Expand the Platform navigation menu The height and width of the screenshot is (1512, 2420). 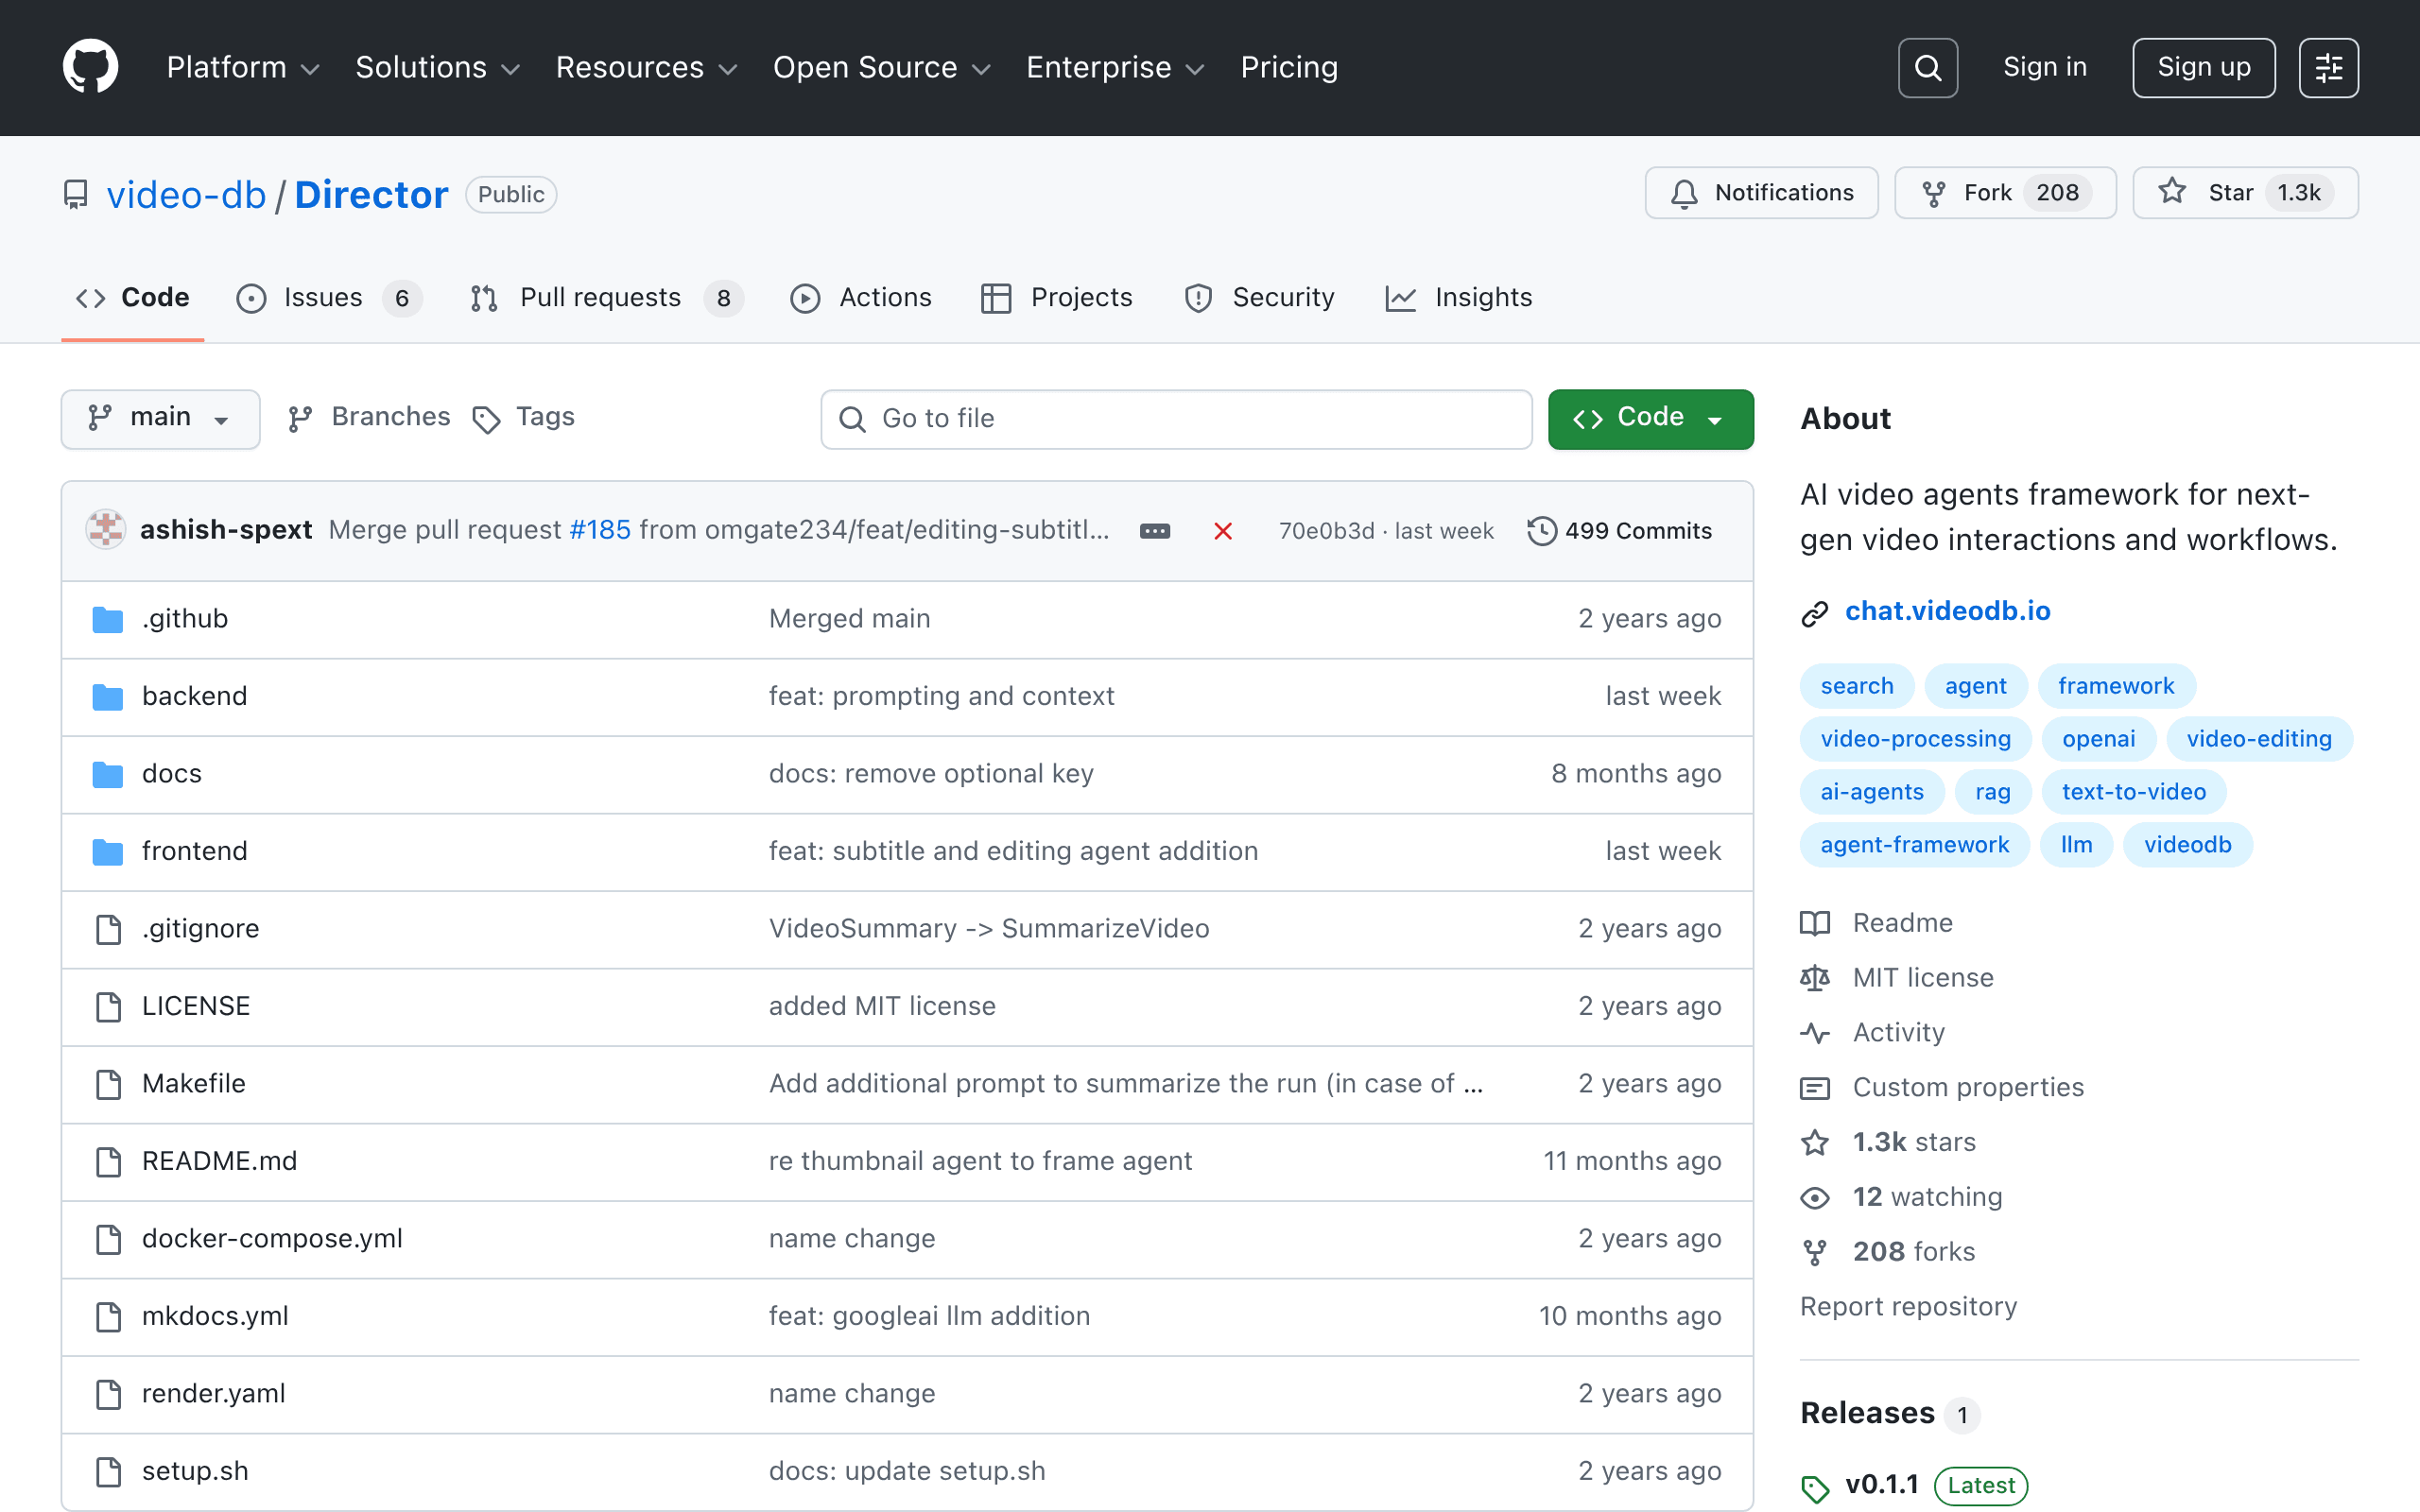[x=242, y=67]
